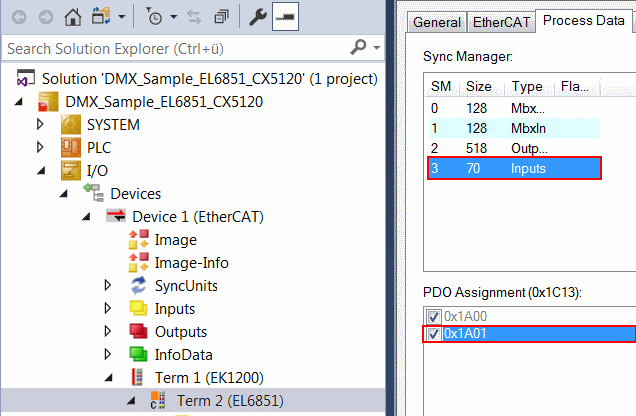Click the I/O node icon

[71, 170]
